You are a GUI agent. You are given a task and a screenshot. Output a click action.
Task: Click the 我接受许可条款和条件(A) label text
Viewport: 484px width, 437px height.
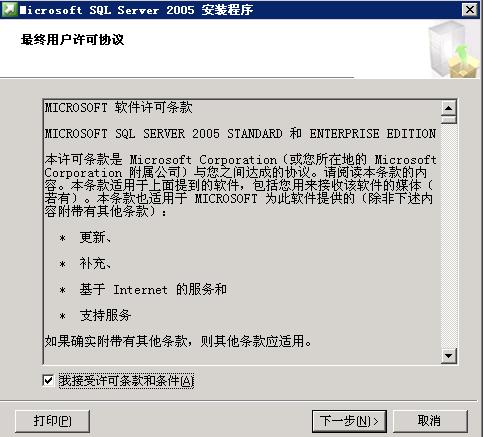point(126,380)
